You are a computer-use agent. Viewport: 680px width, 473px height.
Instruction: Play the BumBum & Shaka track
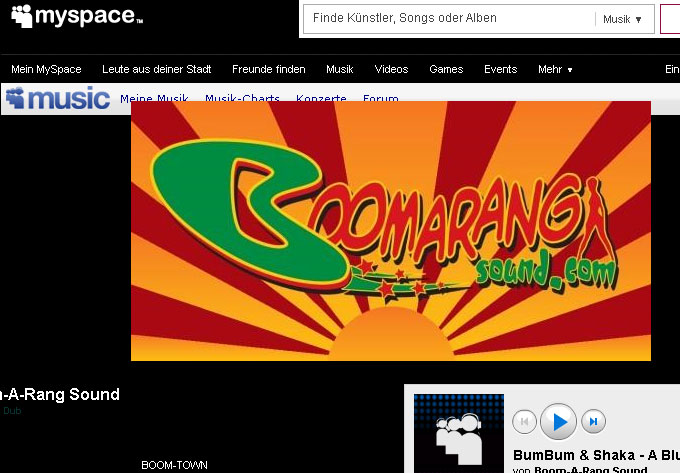pyautogui.click(x=558, y=421)
